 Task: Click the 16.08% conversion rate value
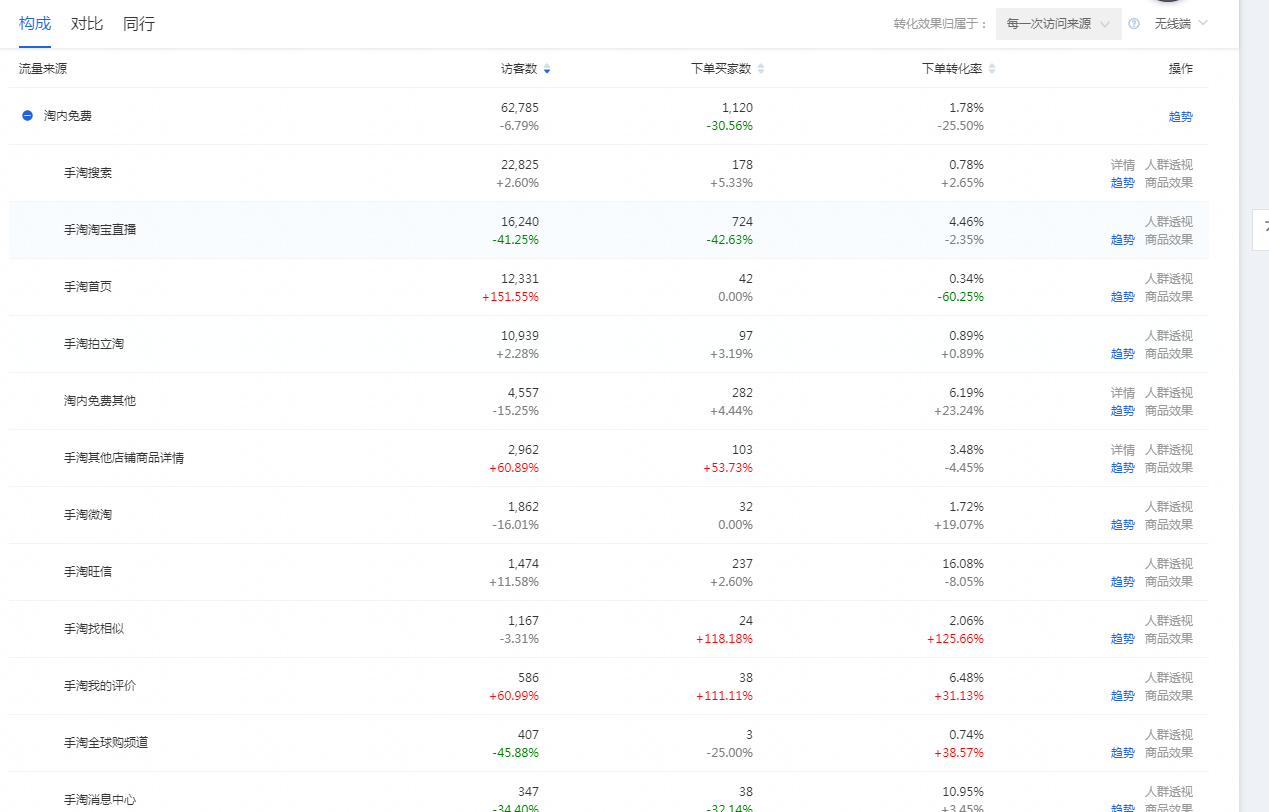(x=963, y=563)
